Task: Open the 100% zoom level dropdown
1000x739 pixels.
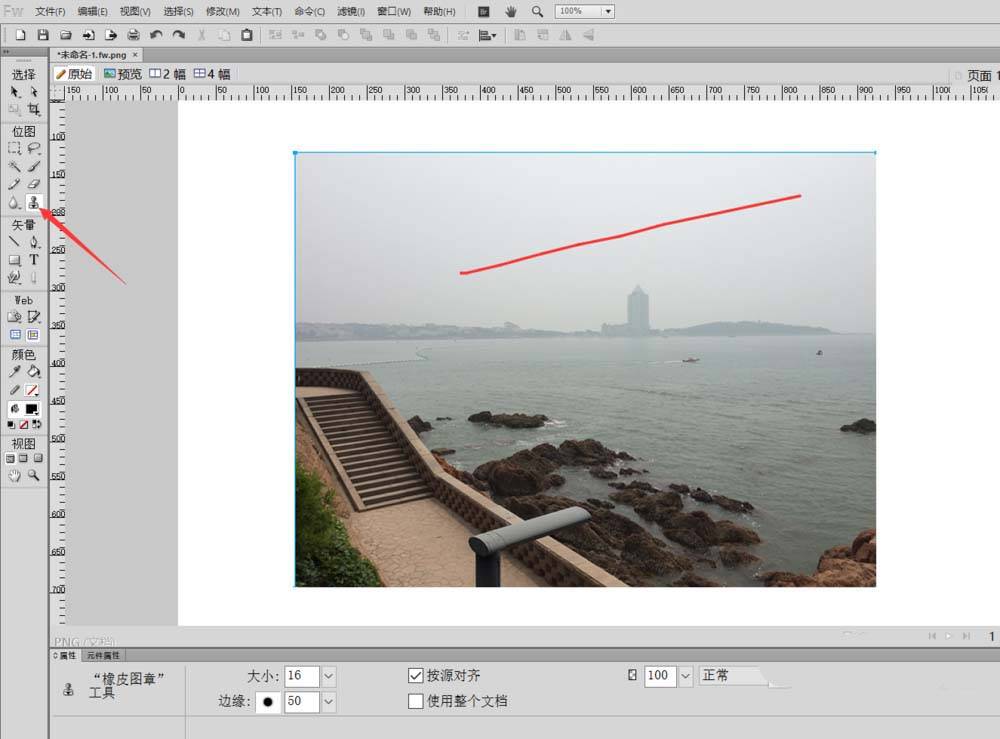Action: [x=608, y=11]
